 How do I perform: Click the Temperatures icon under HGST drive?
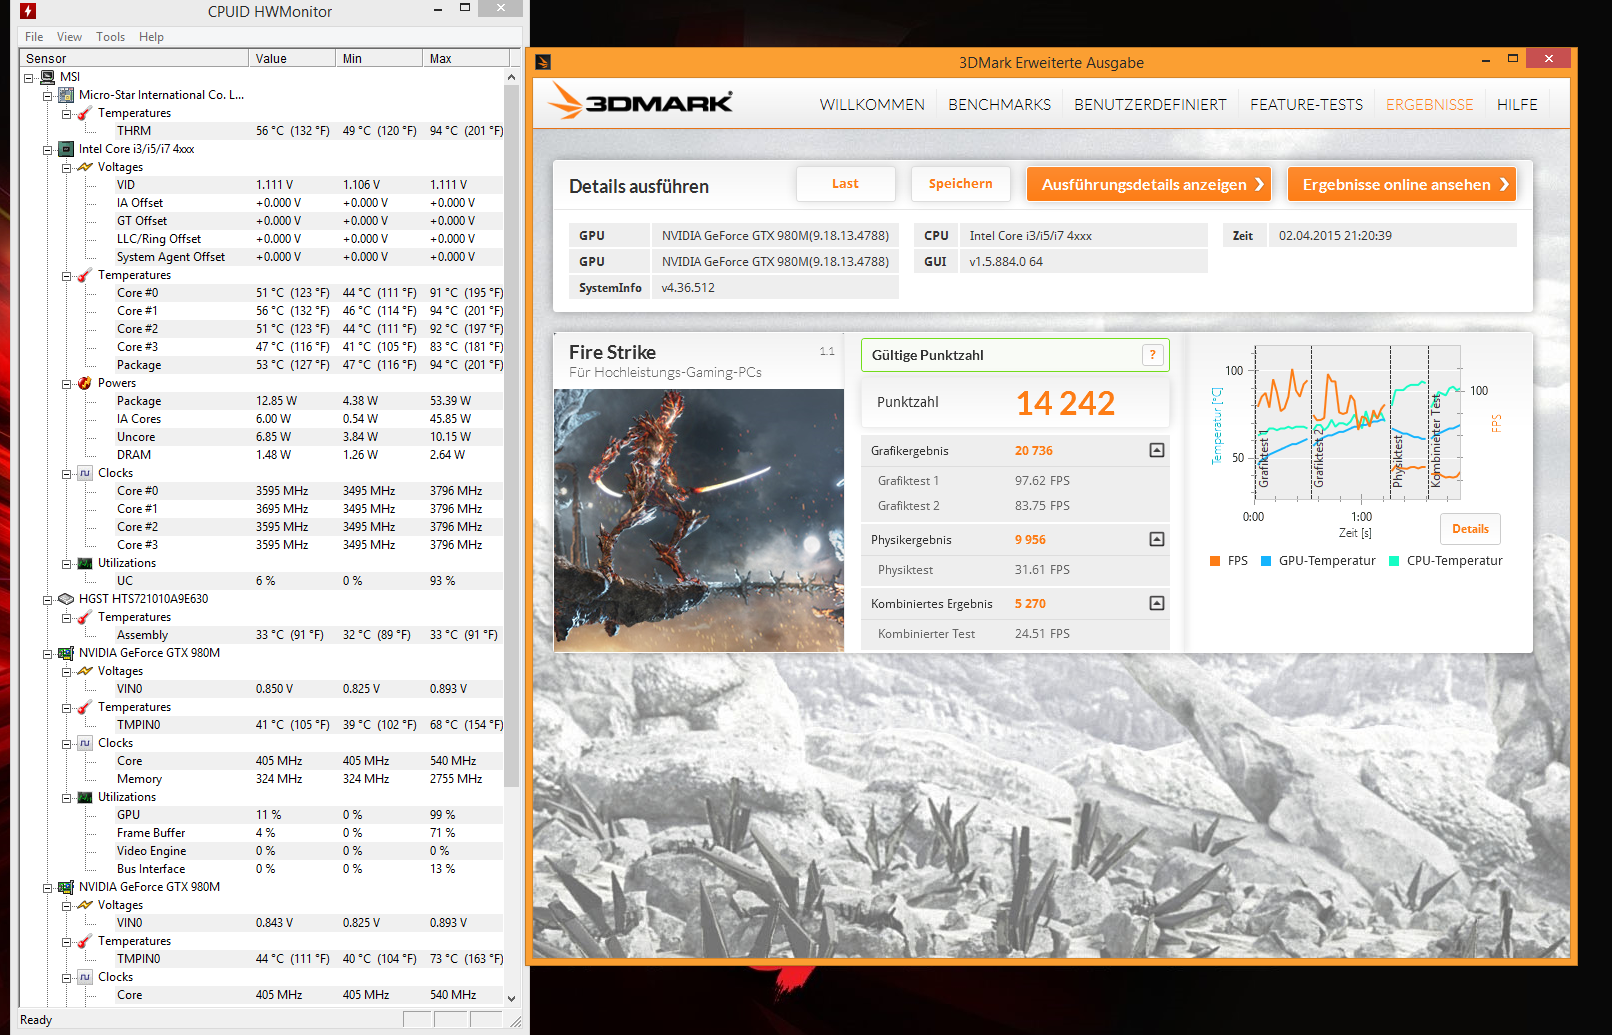point(85,617)
